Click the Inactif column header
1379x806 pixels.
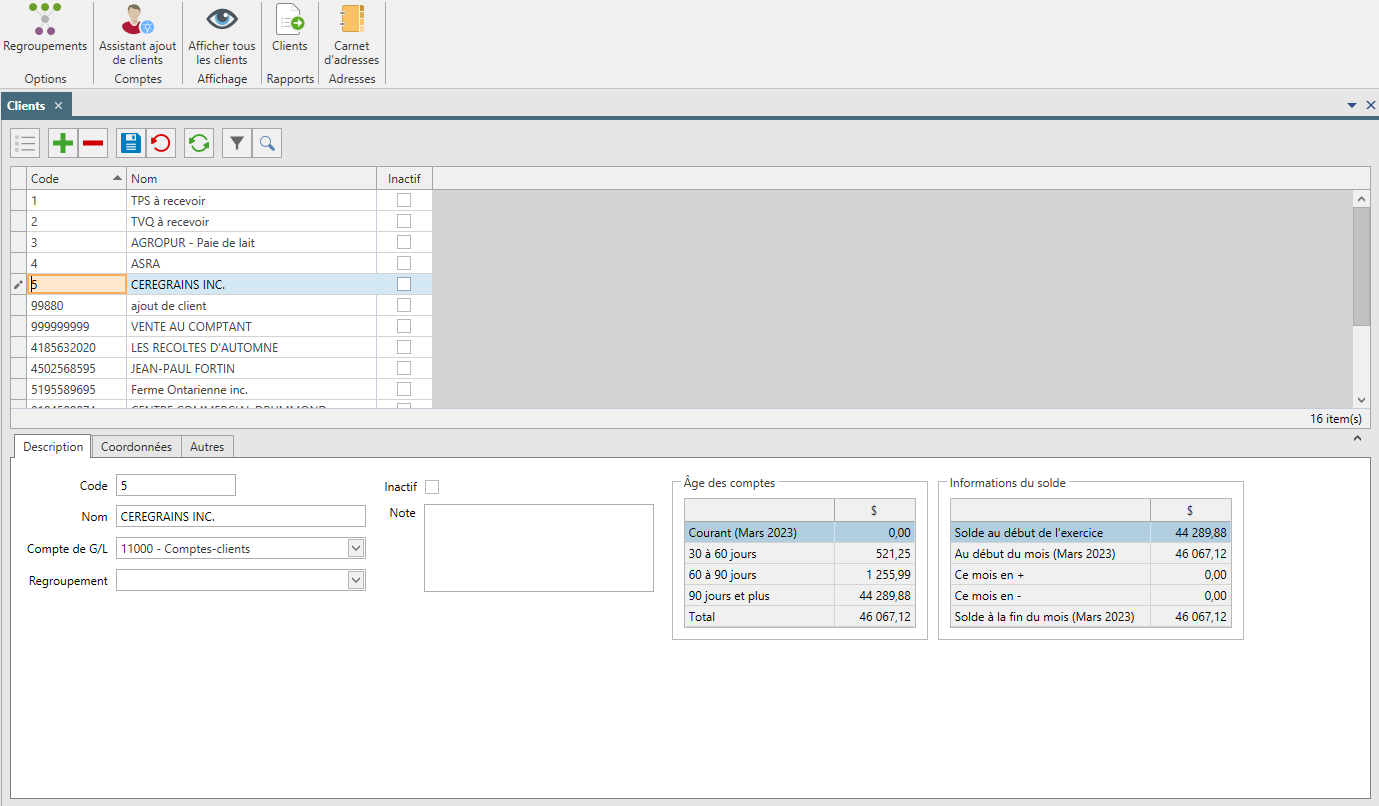pyautogui.click(x=405, y=179)
